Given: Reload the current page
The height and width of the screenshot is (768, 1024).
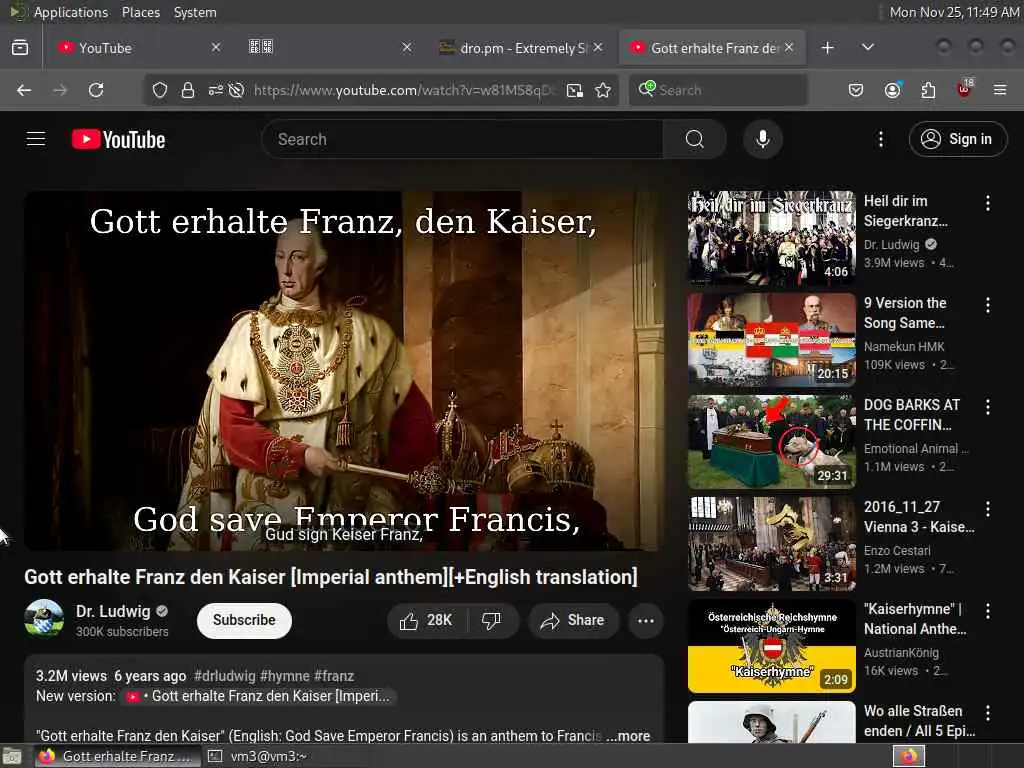Looking at the screenshot, I should pyautogui.click(x=96, y=90).
